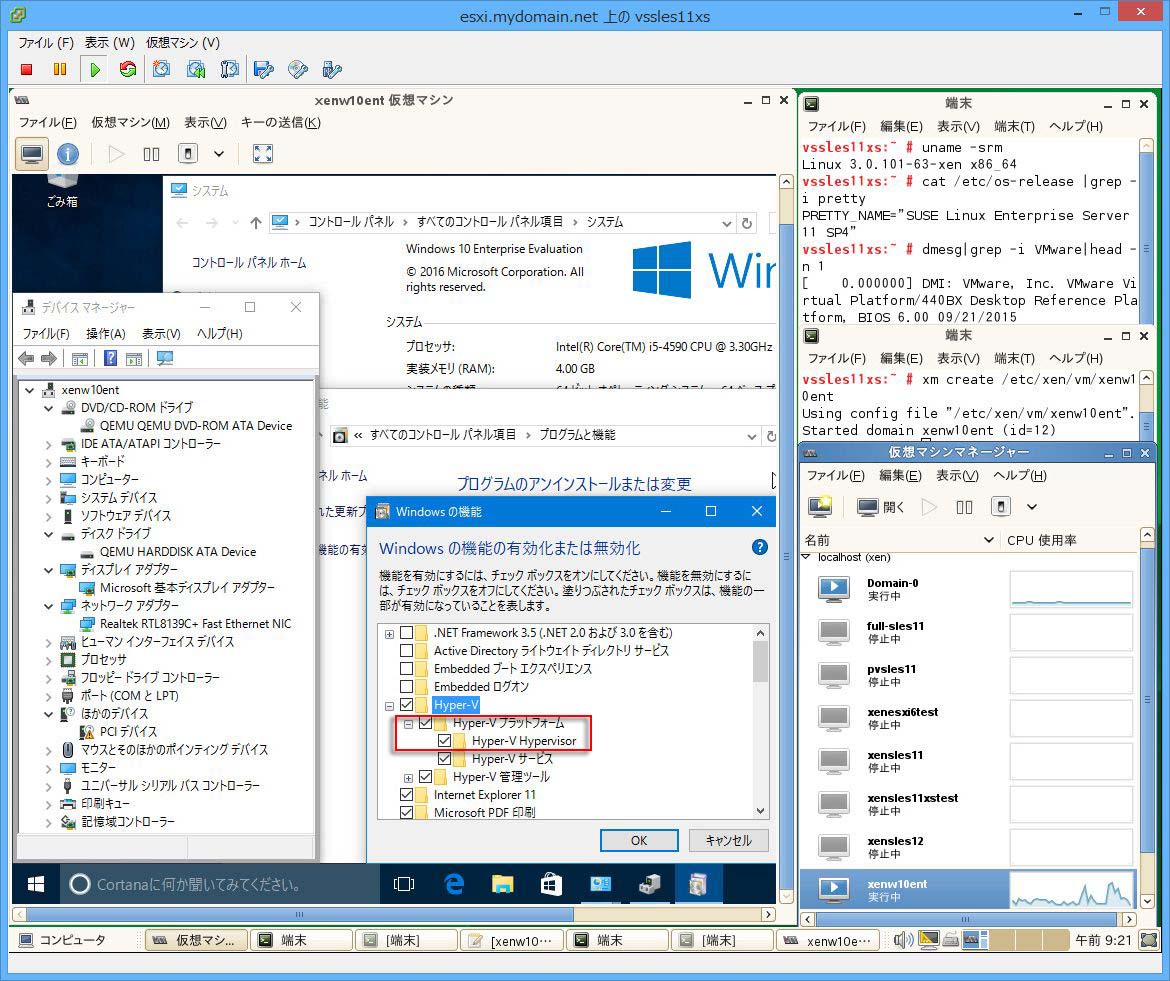The width and height of the screenshot is (1170, 981).
Task: Open the Windows Start button
Action: (x=35, y=884)
